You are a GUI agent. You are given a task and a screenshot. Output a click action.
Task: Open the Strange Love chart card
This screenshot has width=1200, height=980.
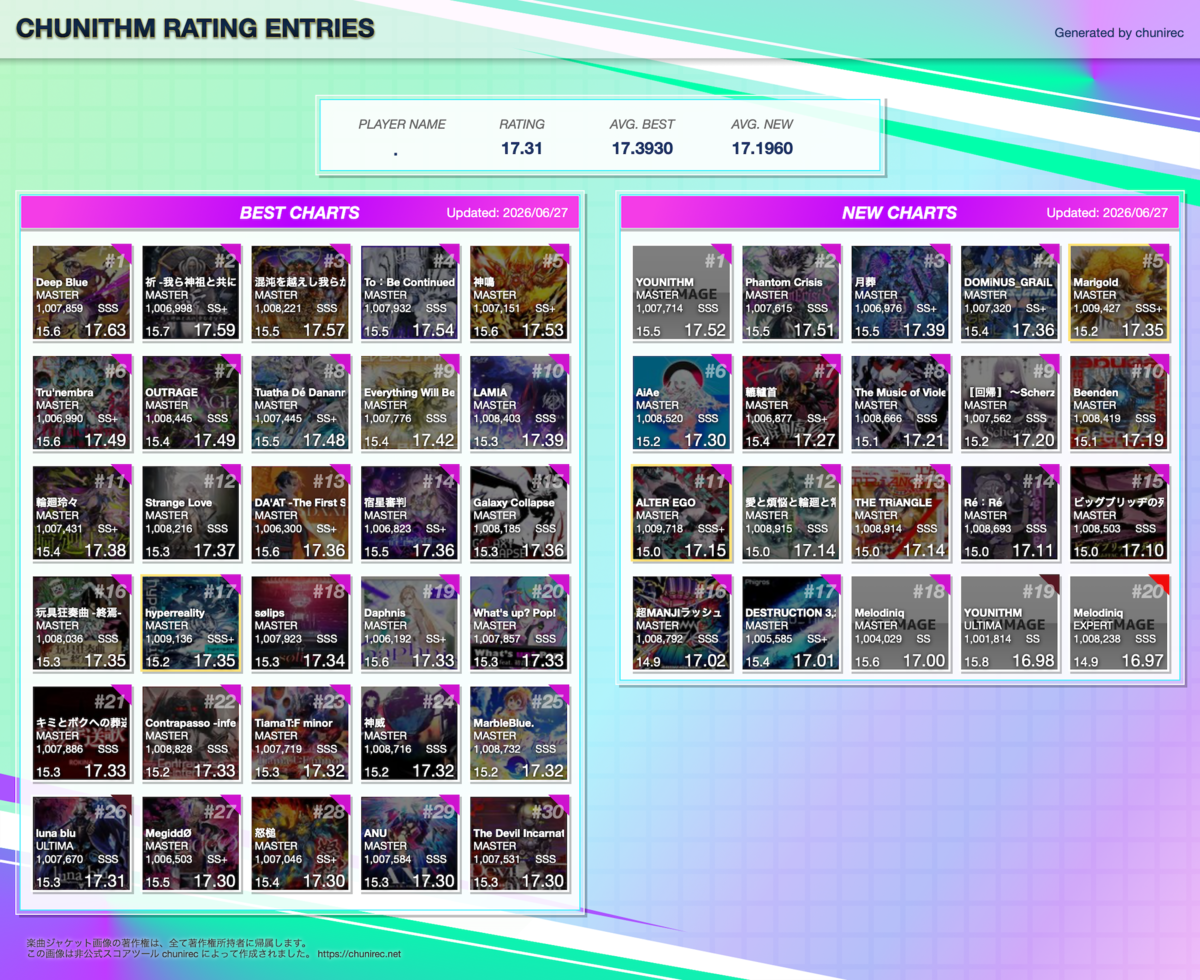pos(190,513)
